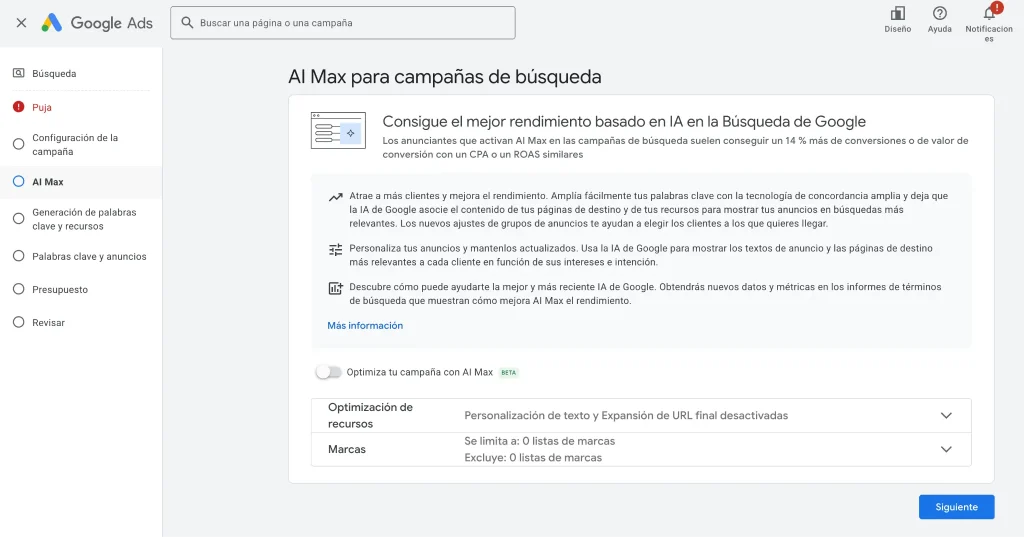Click 'Se limita a: 0 listas de marcas'
This screenshot has height=537, width=1024.
[x=539, y=441]
